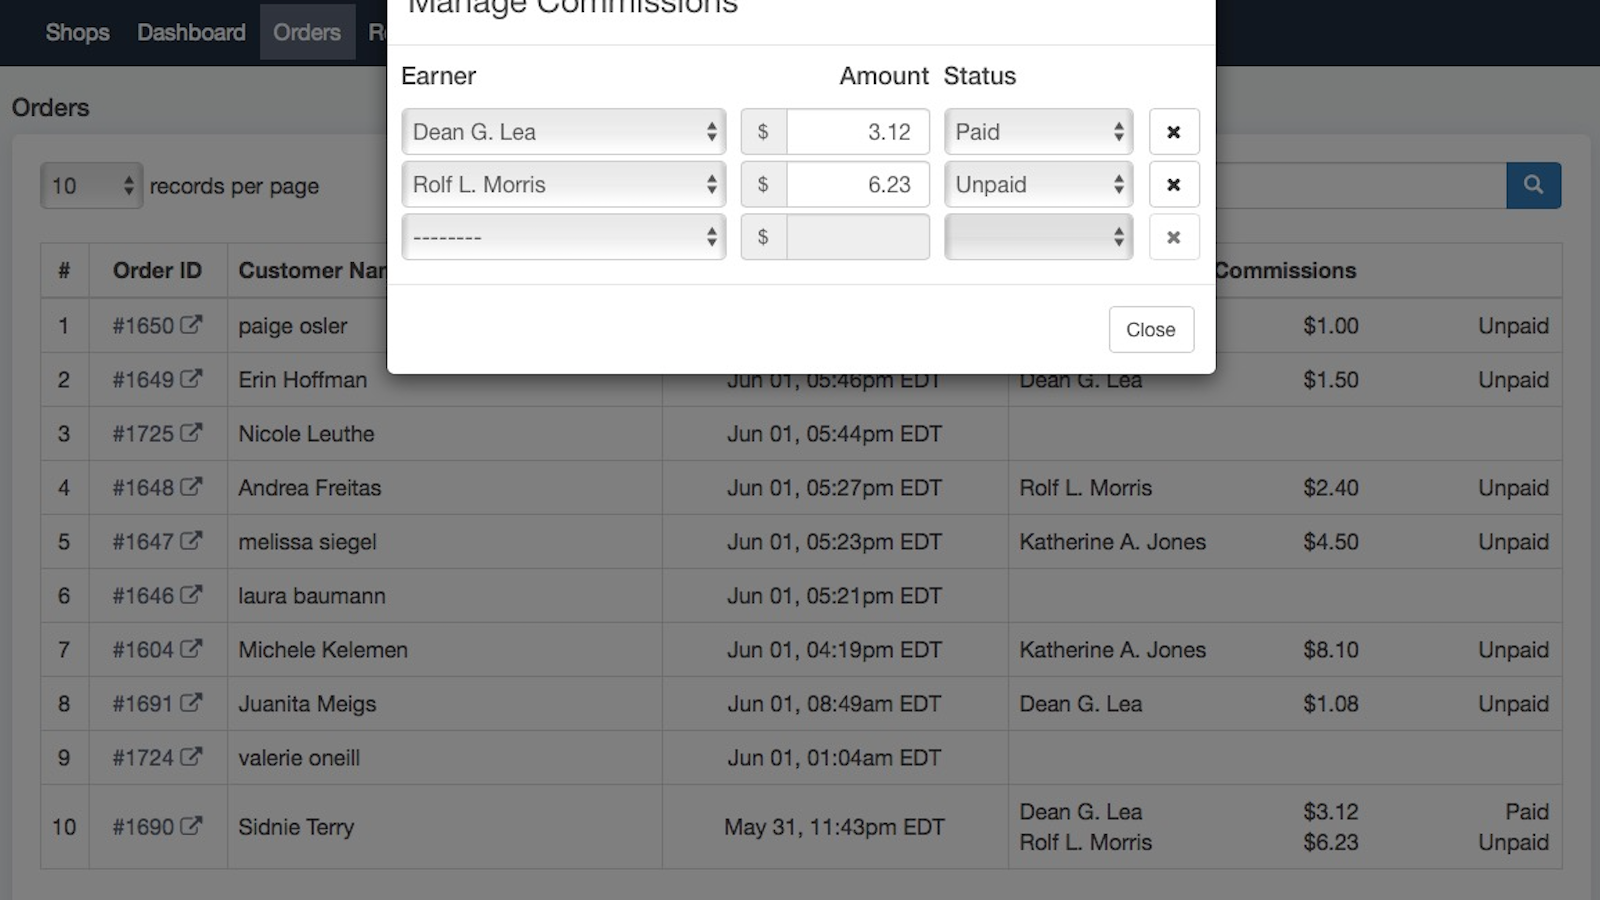
Task: Click the 6.23 amount field
Action: 857,185
